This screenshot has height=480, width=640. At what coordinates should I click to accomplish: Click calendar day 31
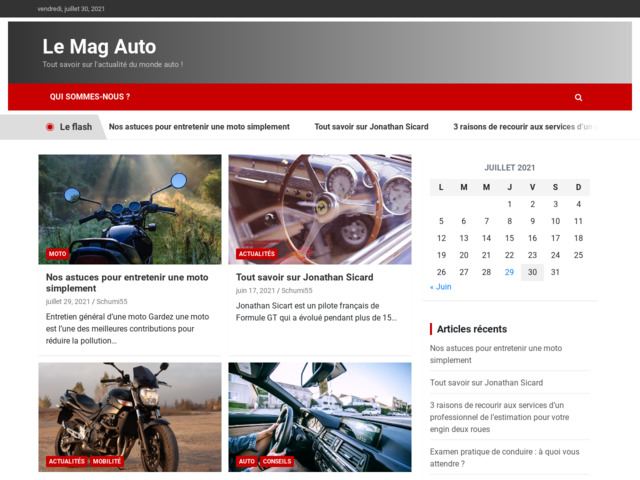555,272
